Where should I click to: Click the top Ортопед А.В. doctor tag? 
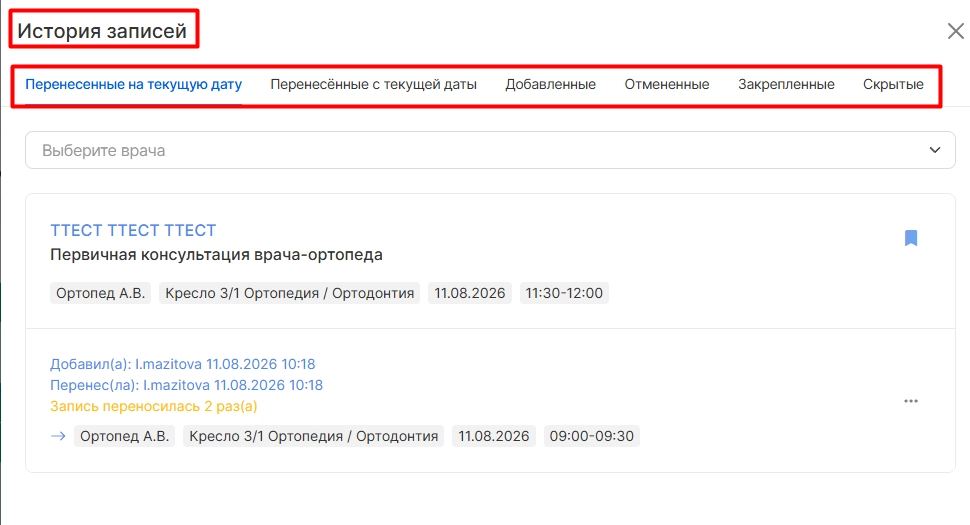[x=100, y=293]
